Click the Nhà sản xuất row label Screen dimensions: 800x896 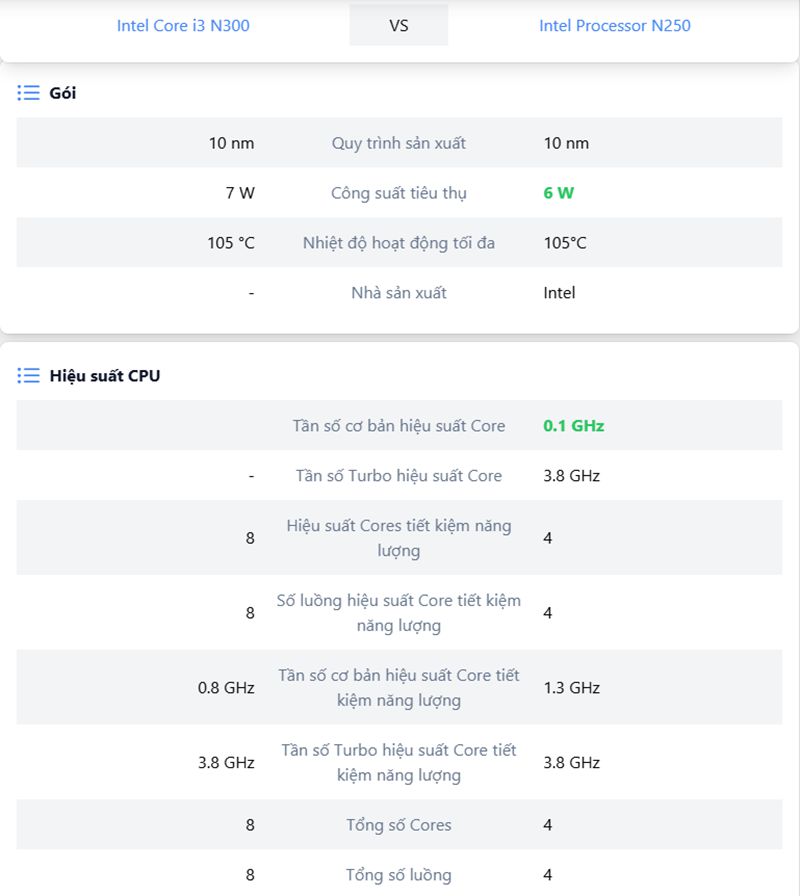click(398, 293)
